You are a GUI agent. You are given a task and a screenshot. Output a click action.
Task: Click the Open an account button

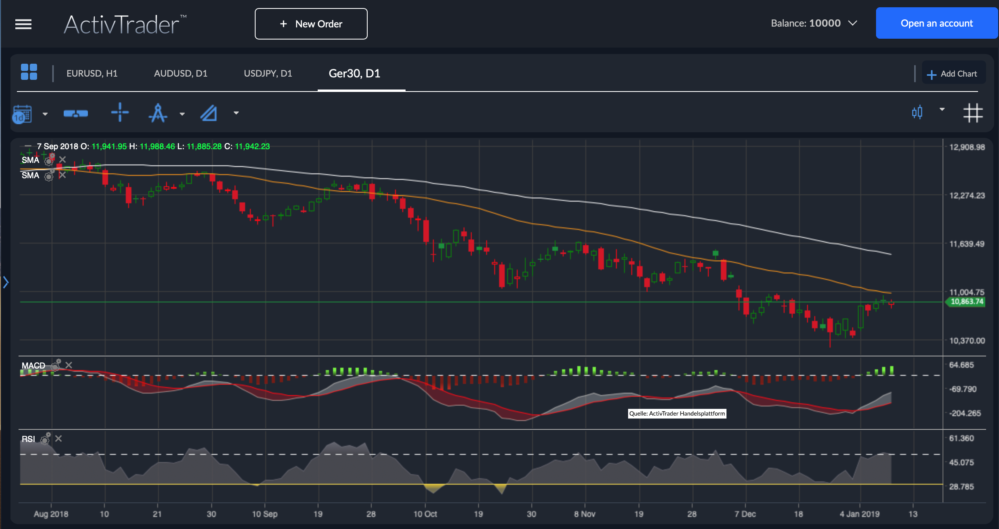click(937, 24)
